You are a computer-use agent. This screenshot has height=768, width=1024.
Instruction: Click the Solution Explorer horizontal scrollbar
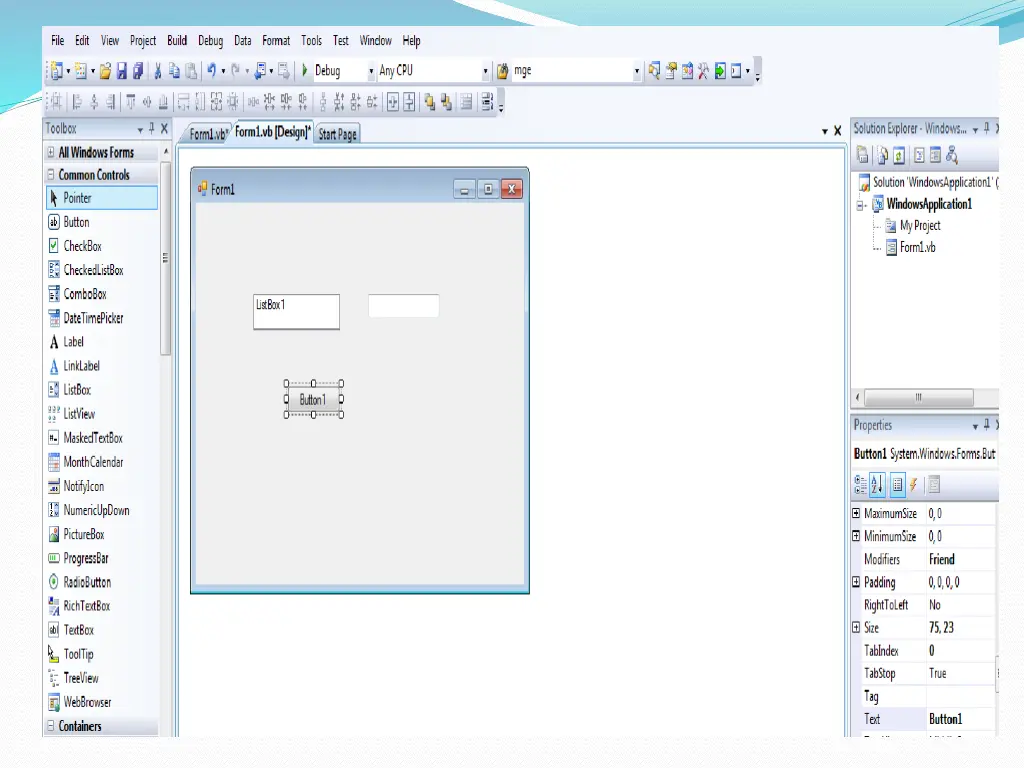pos(919,397)
